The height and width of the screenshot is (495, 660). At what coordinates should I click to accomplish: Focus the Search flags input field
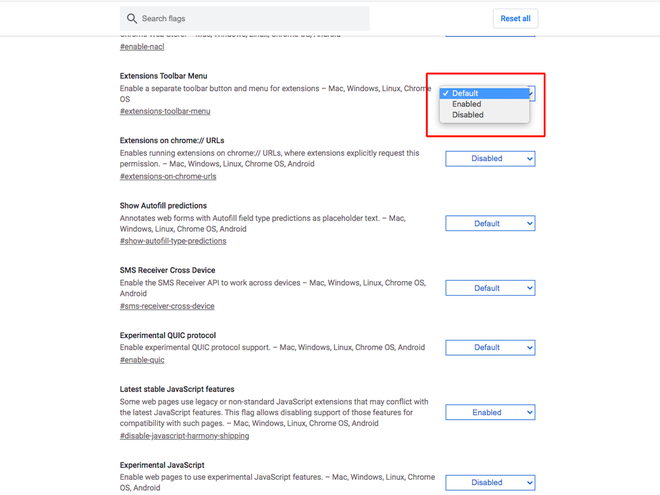[245, 19]
